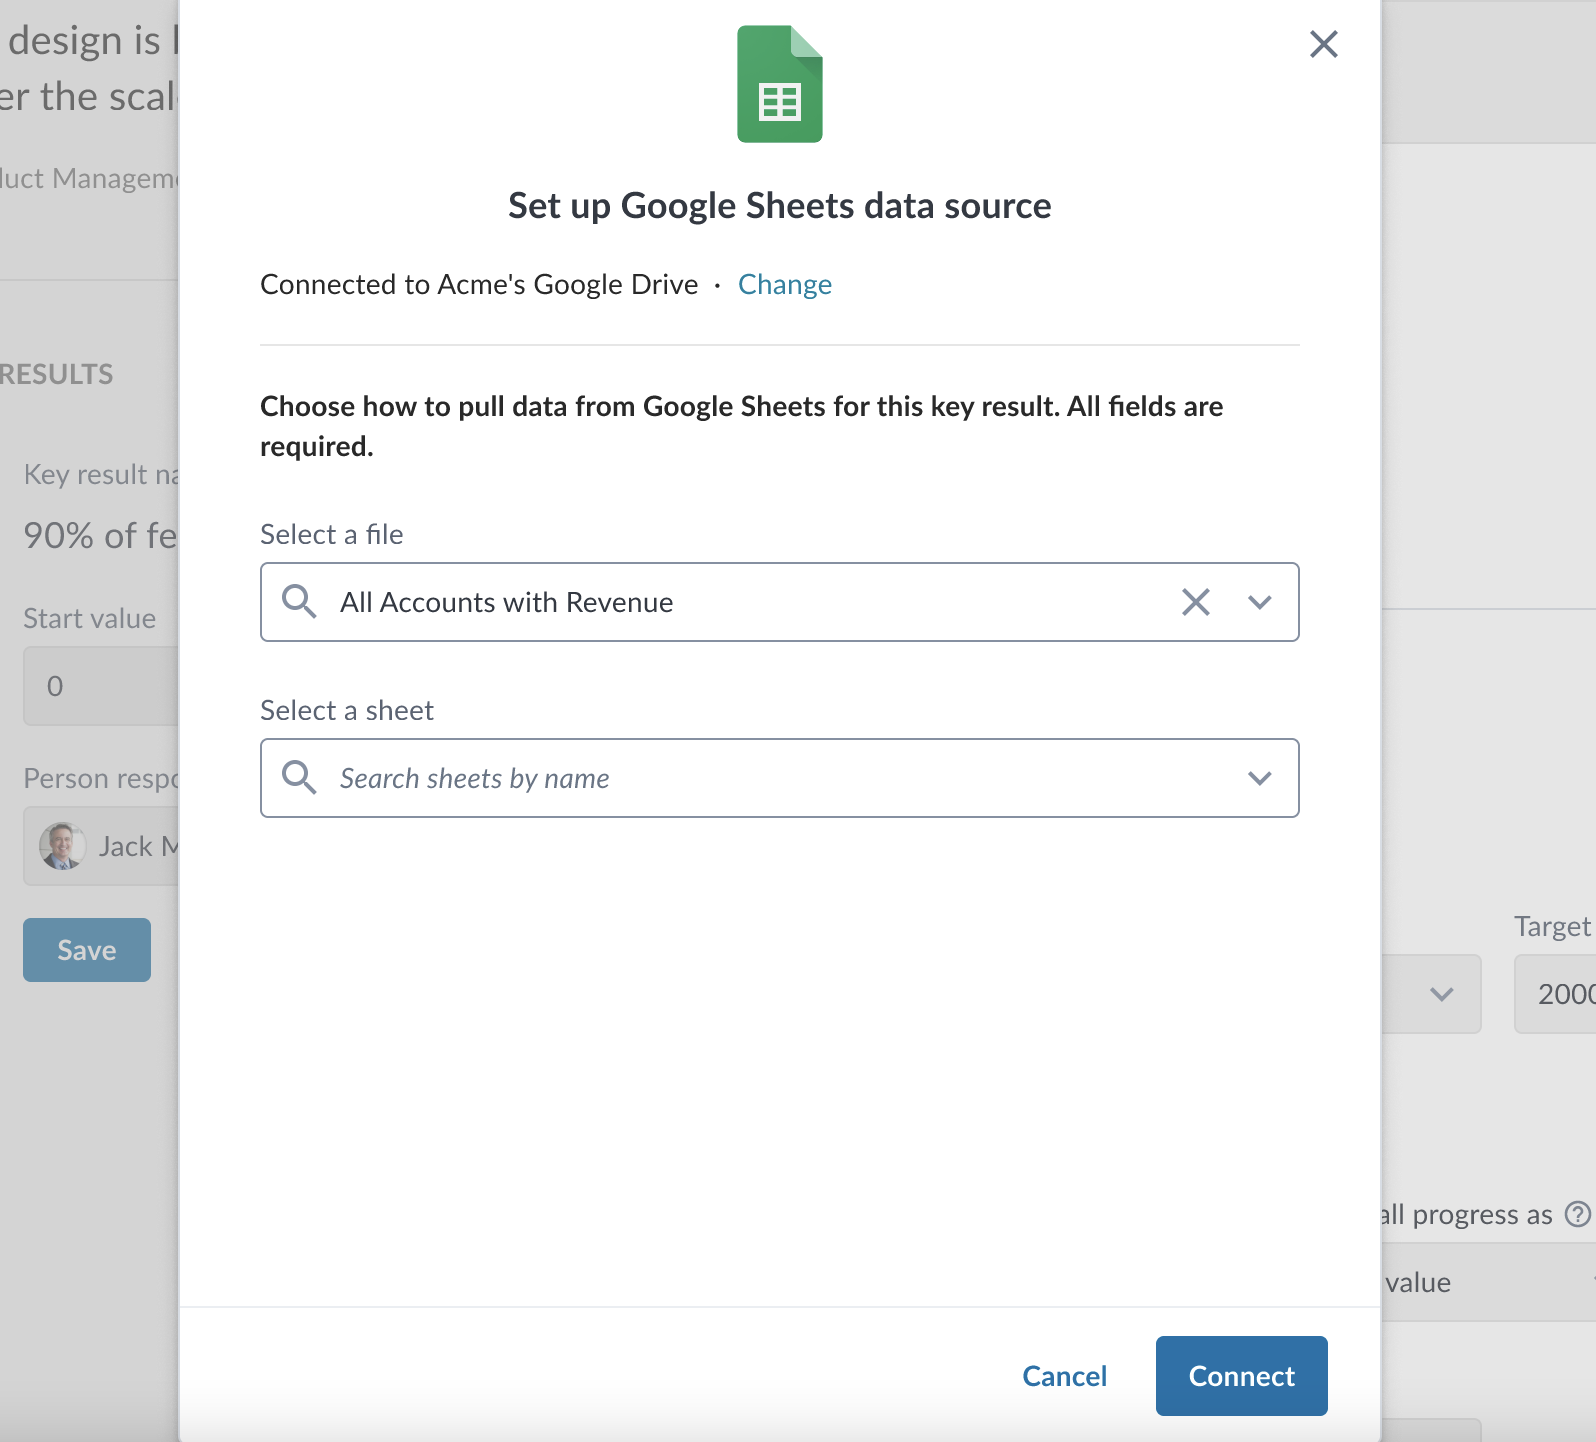
Task: Click the Target value field showing 2000
Action: click(x=1556, y=994)
